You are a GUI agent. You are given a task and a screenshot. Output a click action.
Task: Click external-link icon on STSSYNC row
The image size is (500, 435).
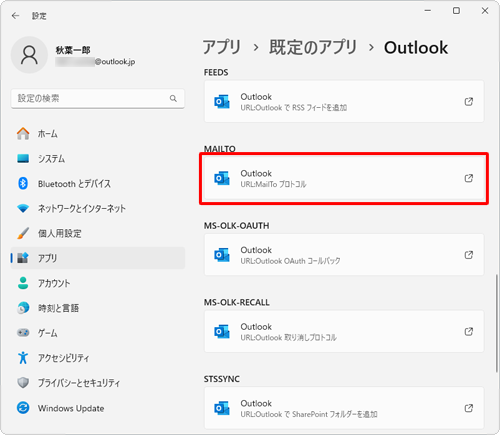click(x=469, y=408)
